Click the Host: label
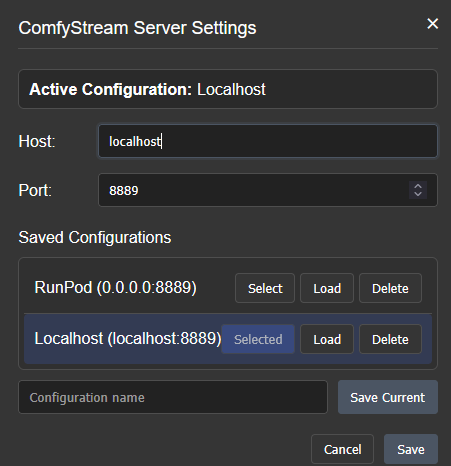 37,141
